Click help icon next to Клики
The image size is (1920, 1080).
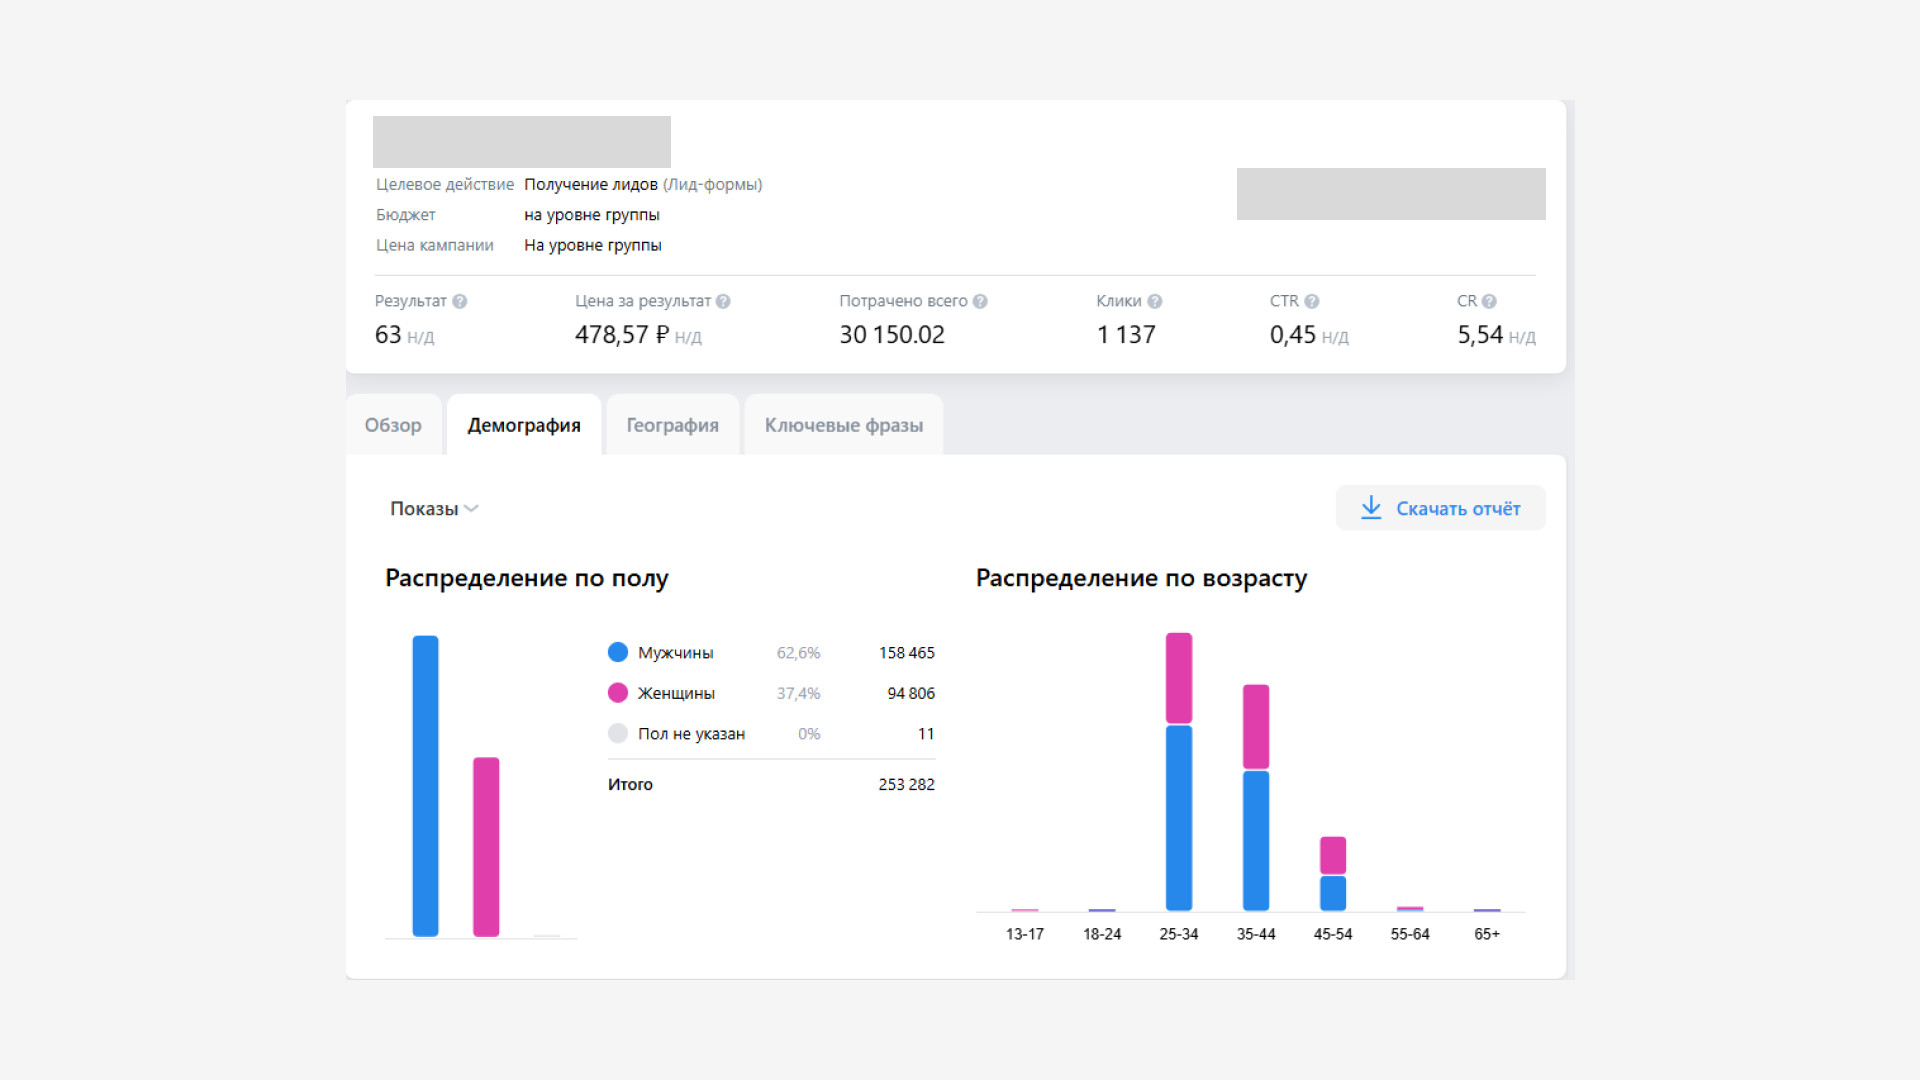(x=1155, y=301)
